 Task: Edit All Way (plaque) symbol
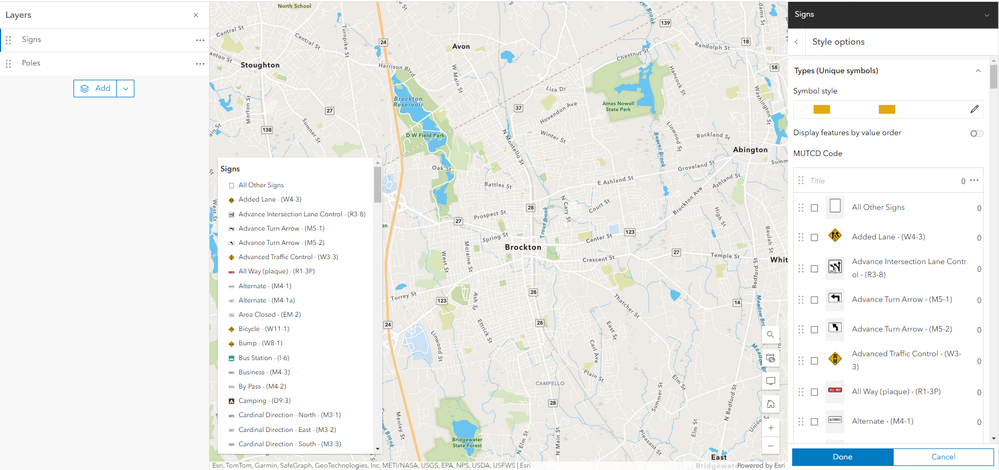pos(835,390)
